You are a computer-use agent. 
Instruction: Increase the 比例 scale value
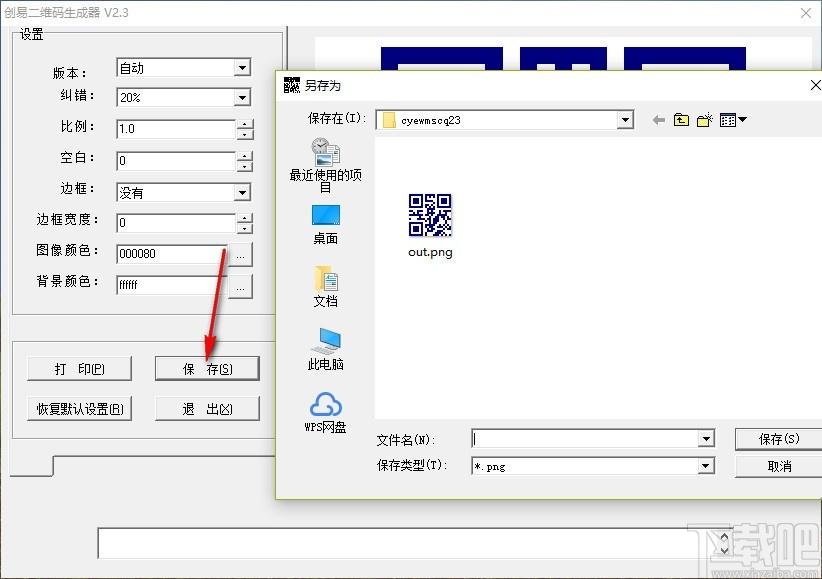pos(245,125)
